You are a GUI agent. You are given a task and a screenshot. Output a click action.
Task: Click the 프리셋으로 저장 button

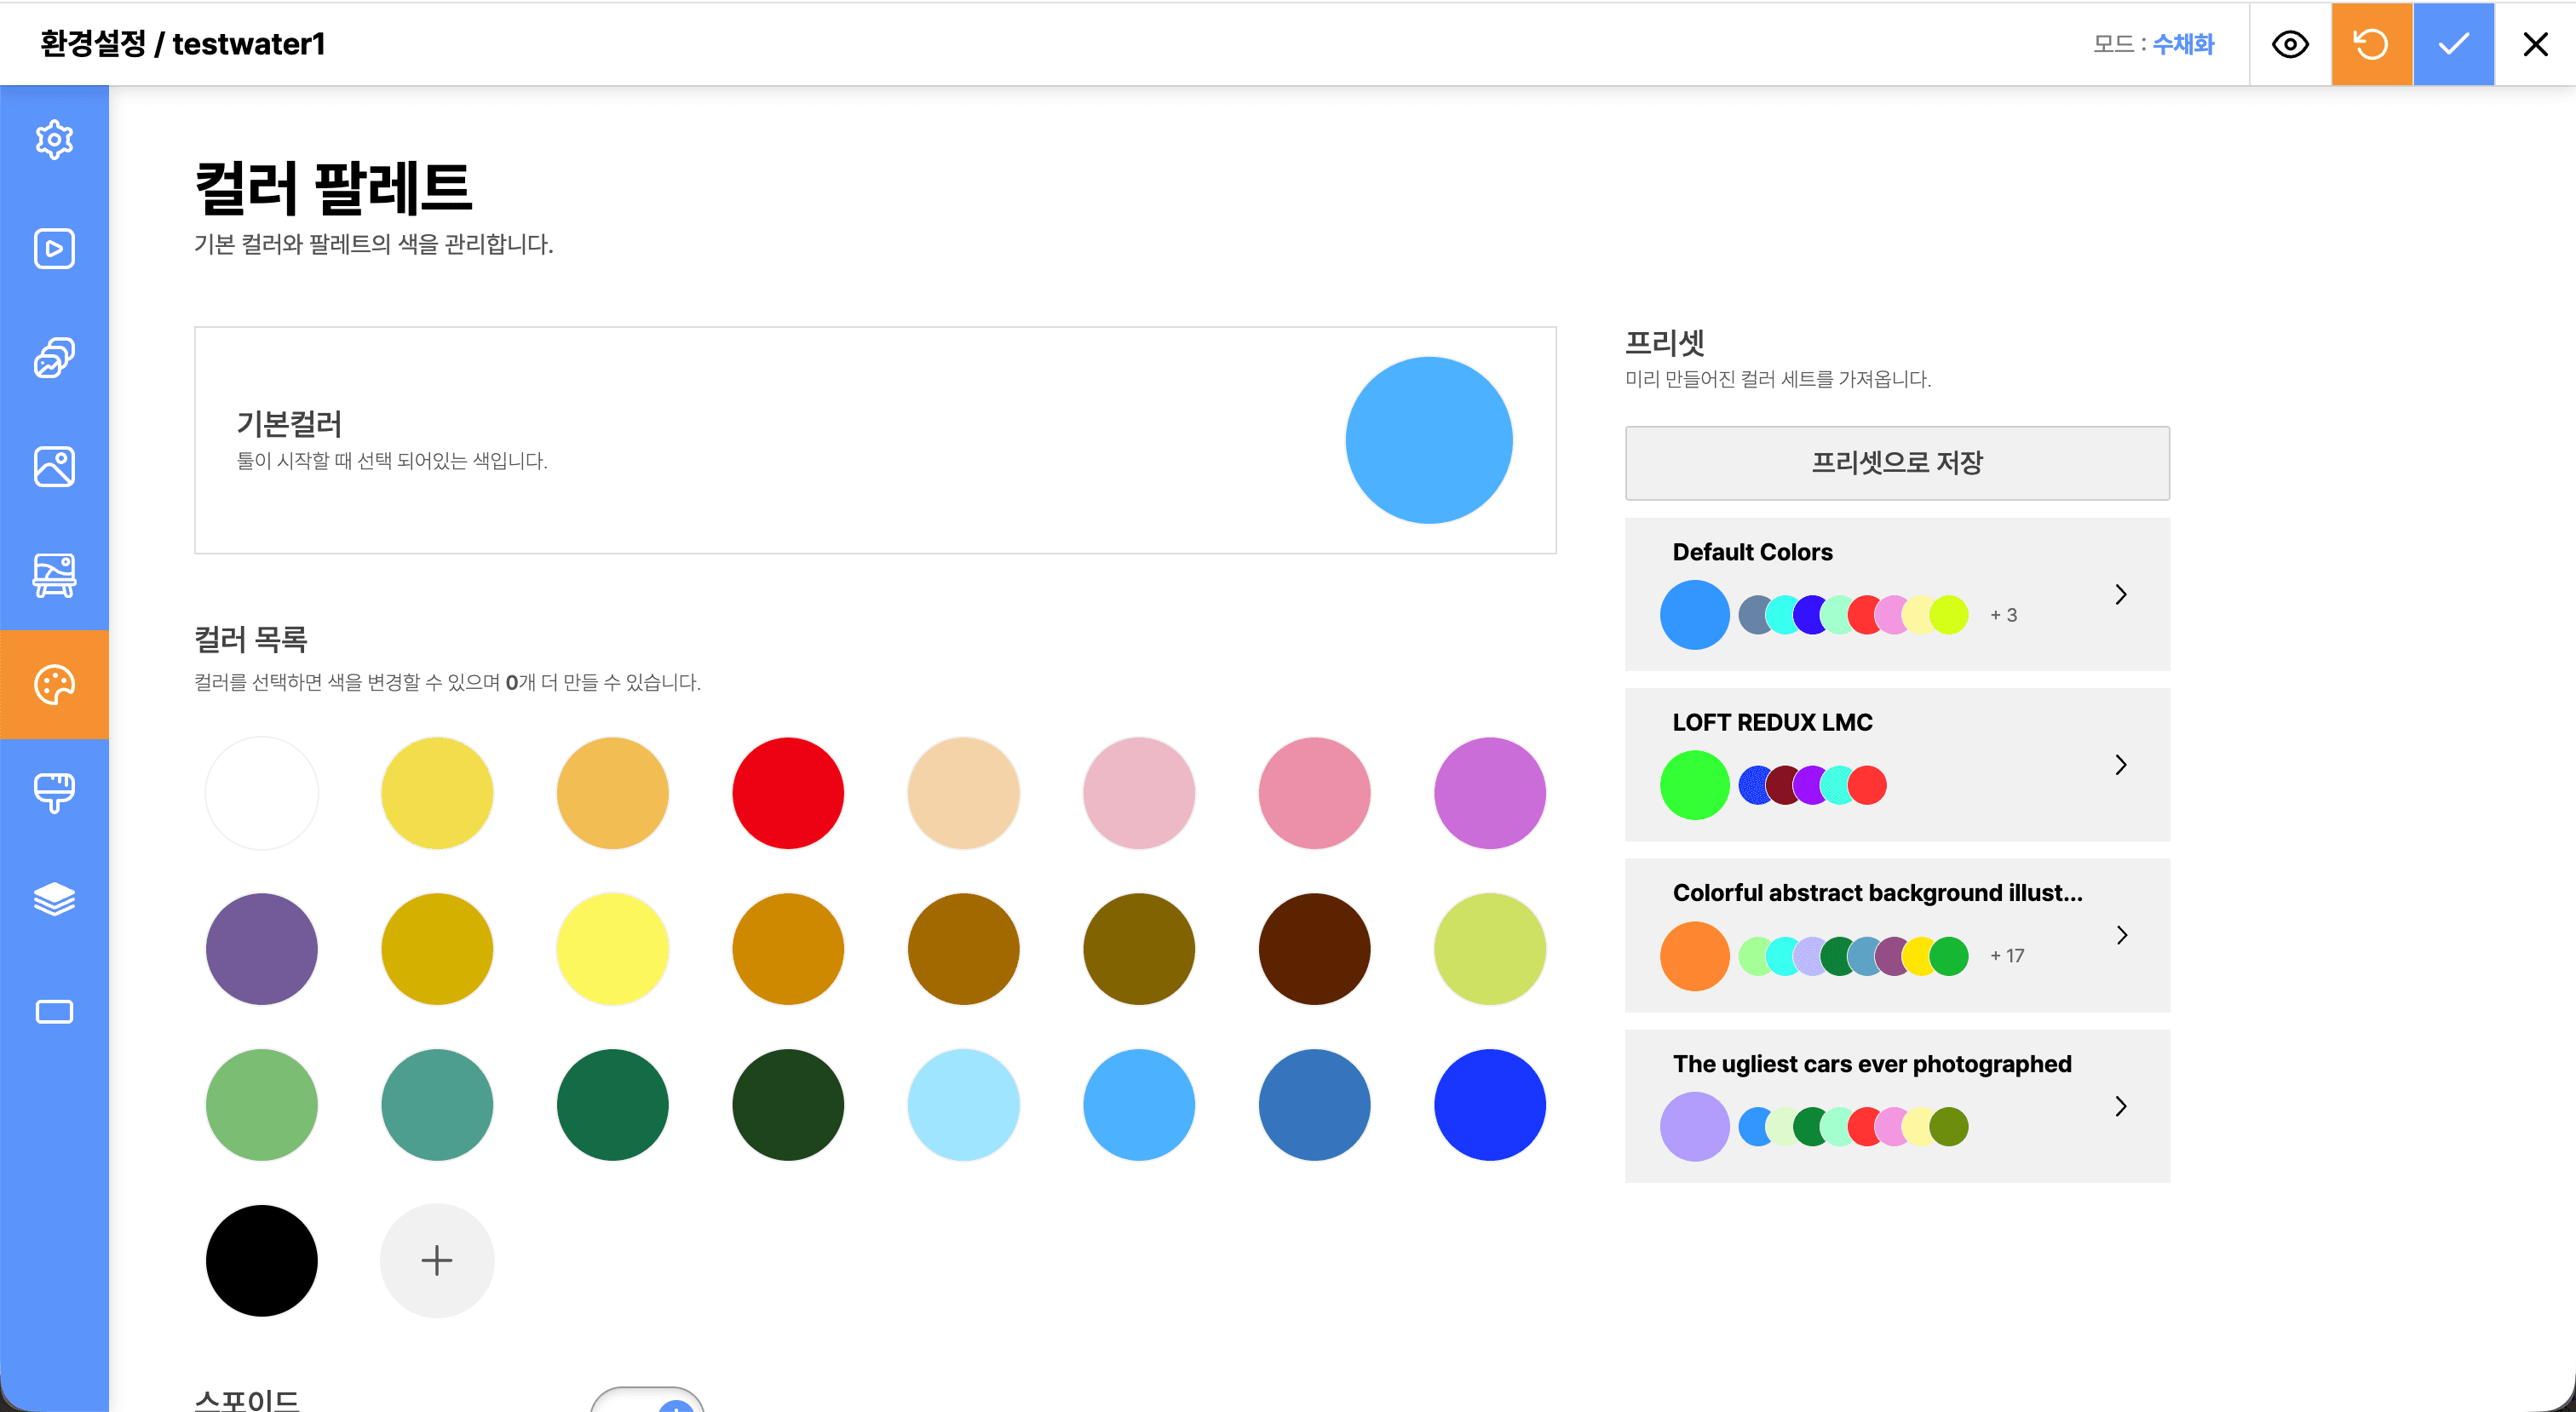[x=1896, y=463]
